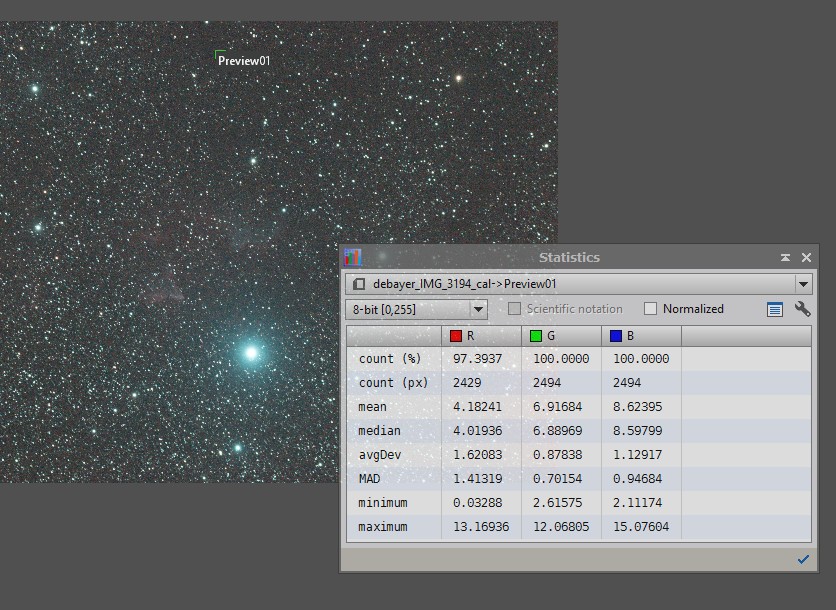
Task: Select the count (px) row label
Action: pos(393,383)
